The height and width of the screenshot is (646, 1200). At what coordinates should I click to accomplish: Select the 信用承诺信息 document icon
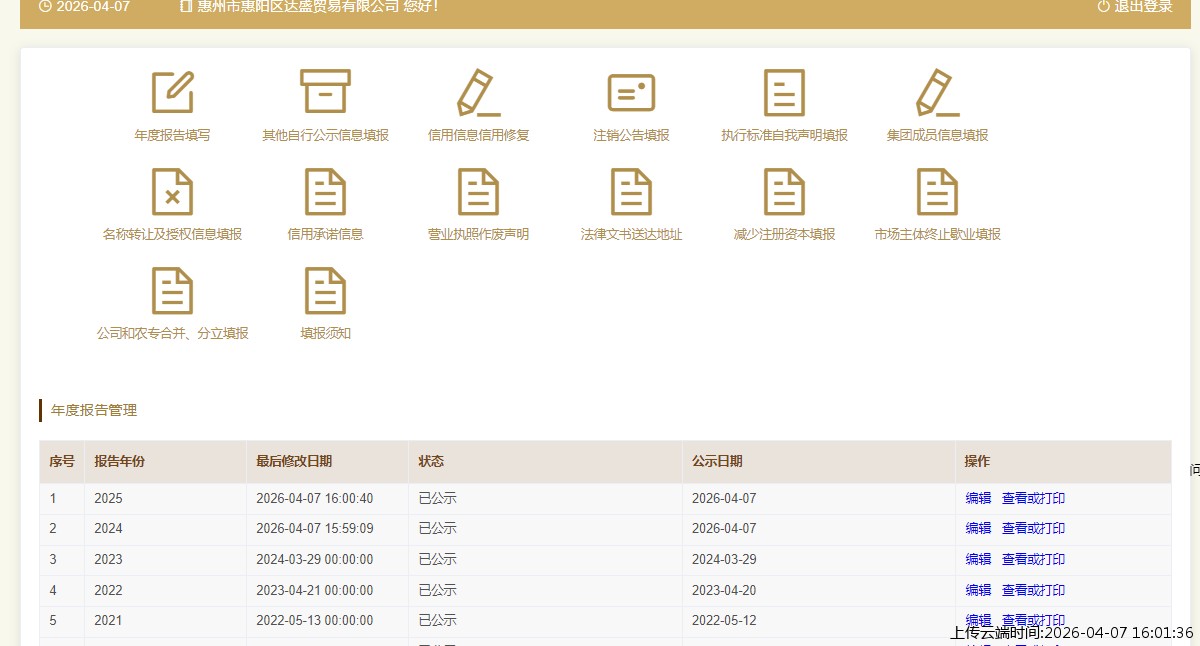click(x=325, y=192)
